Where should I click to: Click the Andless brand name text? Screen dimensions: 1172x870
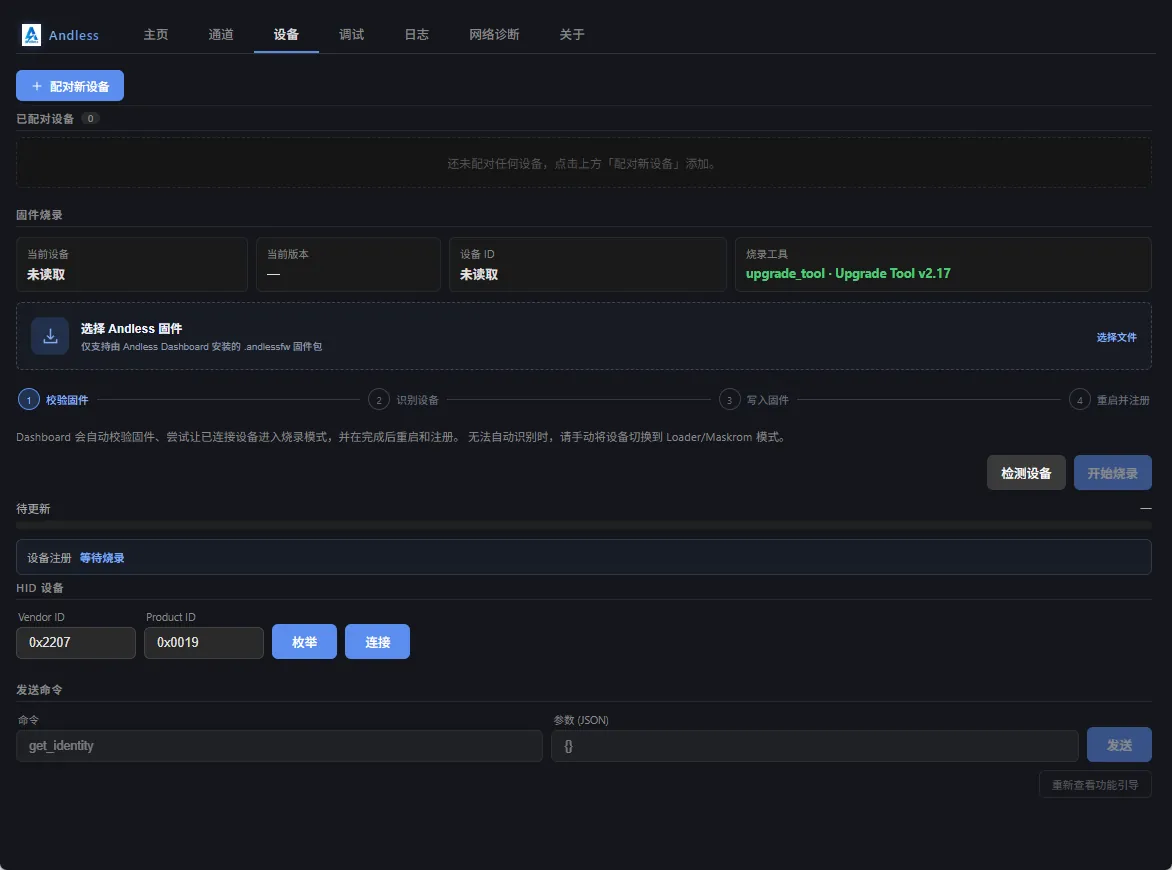point(74,35)
